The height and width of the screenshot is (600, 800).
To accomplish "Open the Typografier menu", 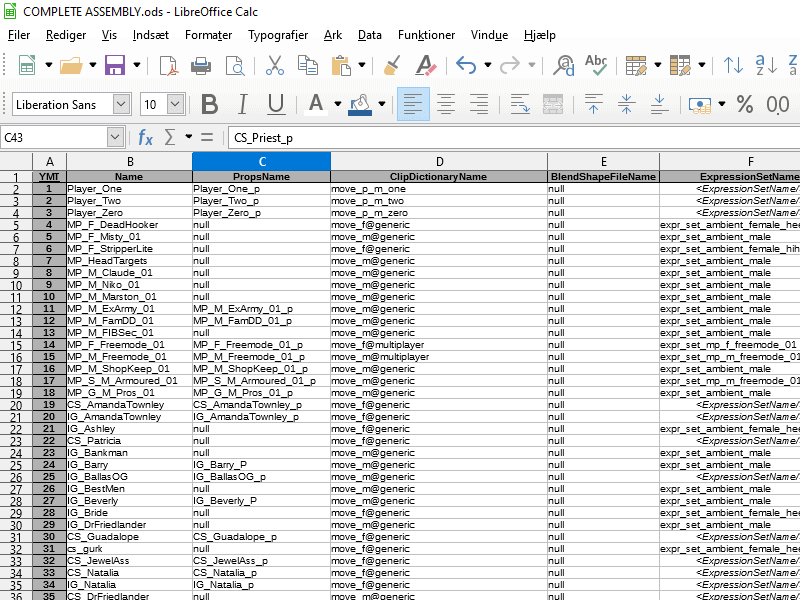I will pos(278,35).
